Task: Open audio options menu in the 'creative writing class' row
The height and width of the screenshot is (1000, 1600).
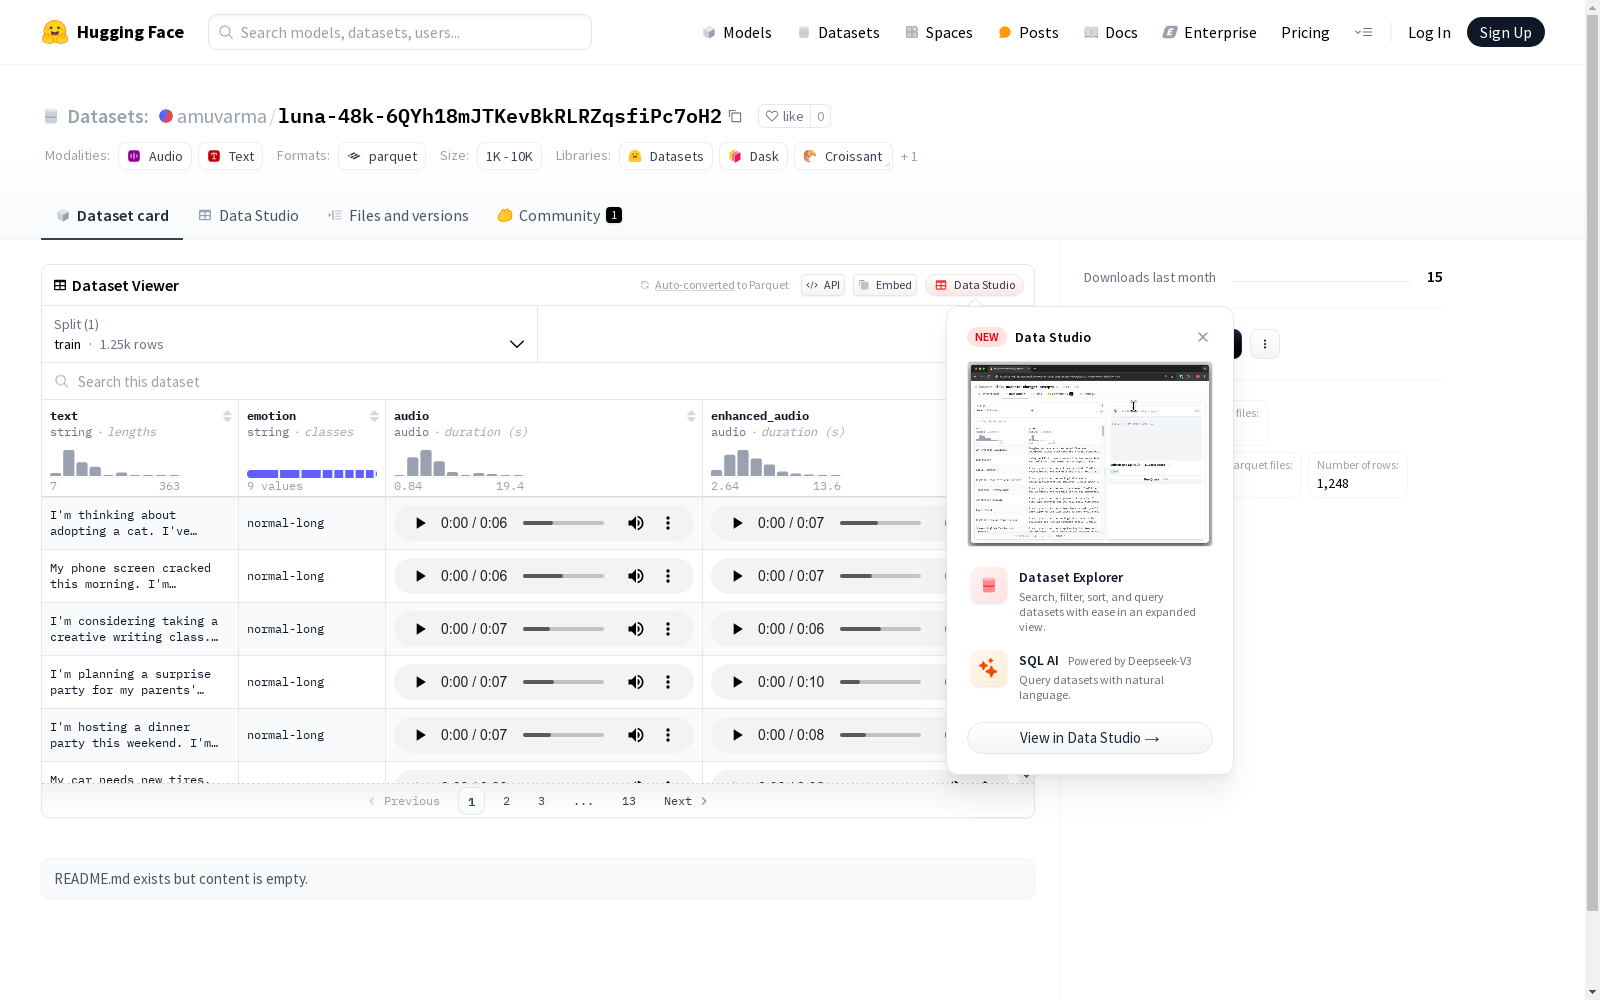Action: click(x=668, y=629)
